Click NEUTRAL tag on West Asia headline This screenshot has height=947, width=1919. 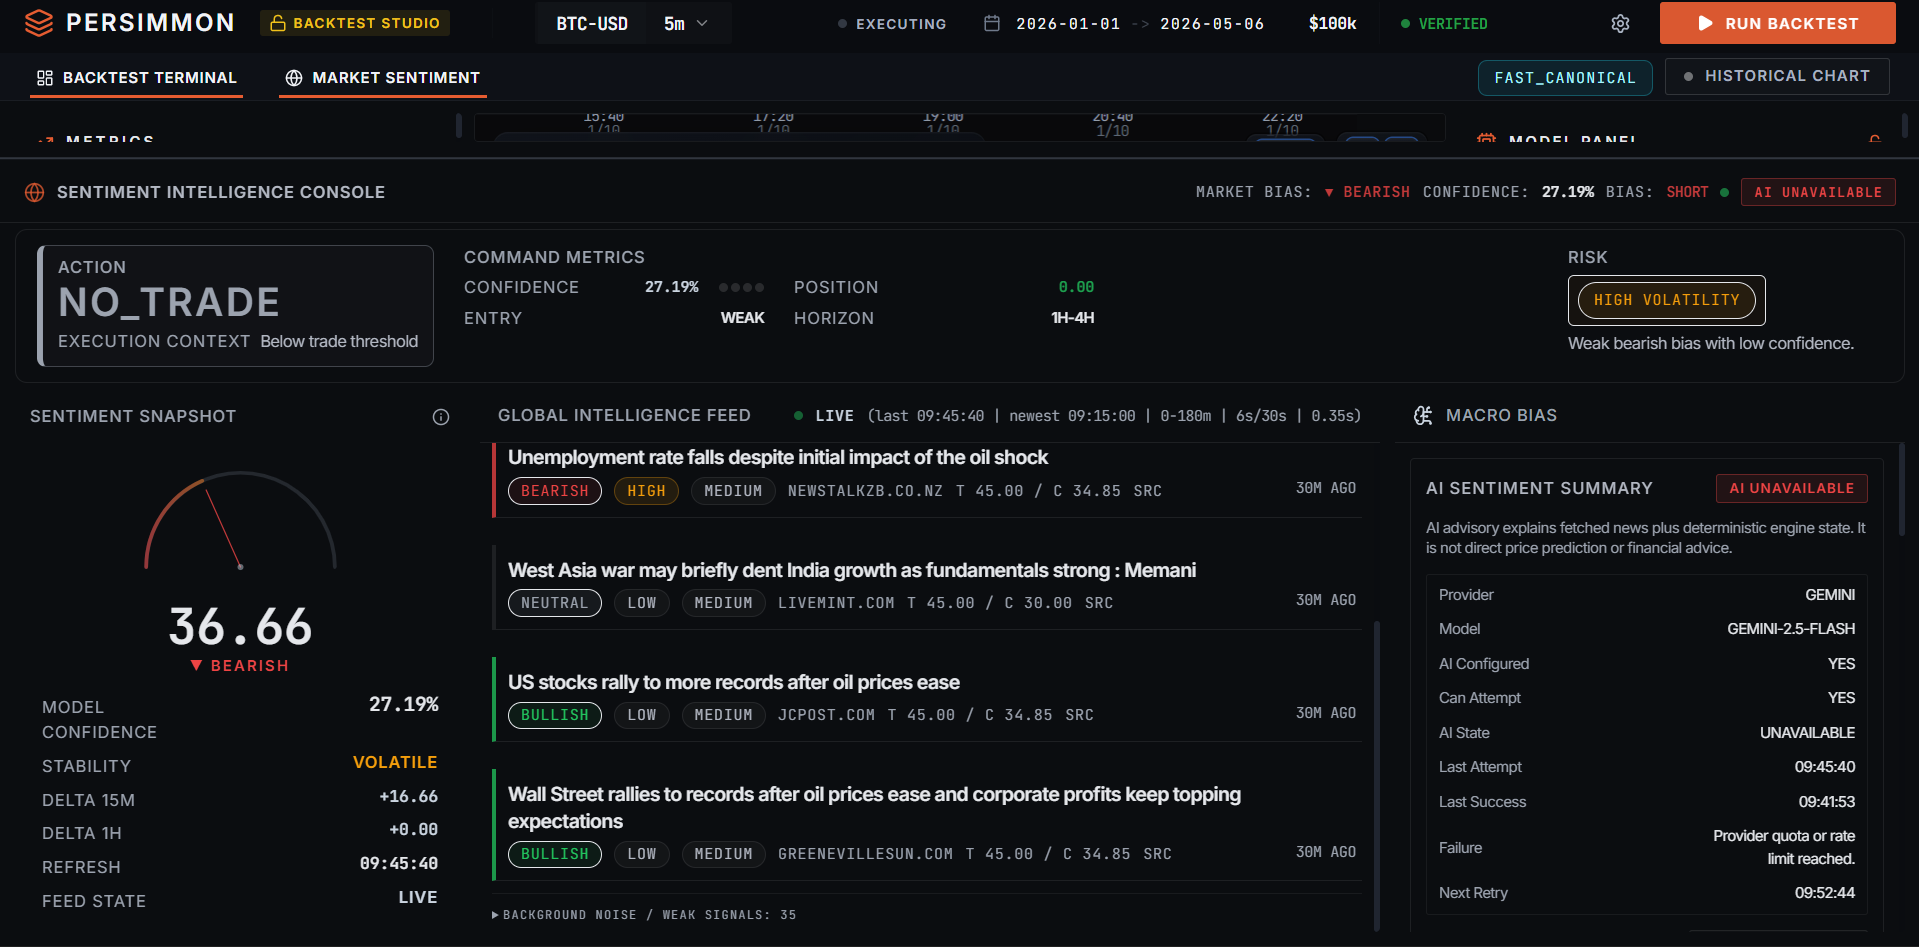pos(555,603)
